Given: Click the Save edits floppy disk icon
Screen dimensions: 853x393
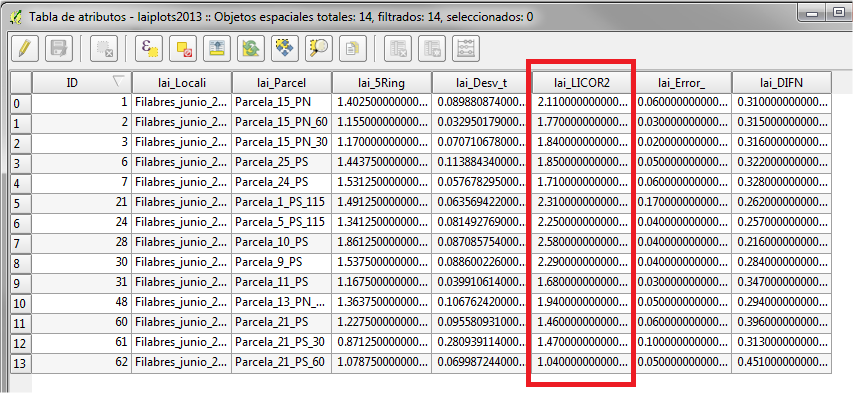Looking at the screenshot, I should [59, 49].
